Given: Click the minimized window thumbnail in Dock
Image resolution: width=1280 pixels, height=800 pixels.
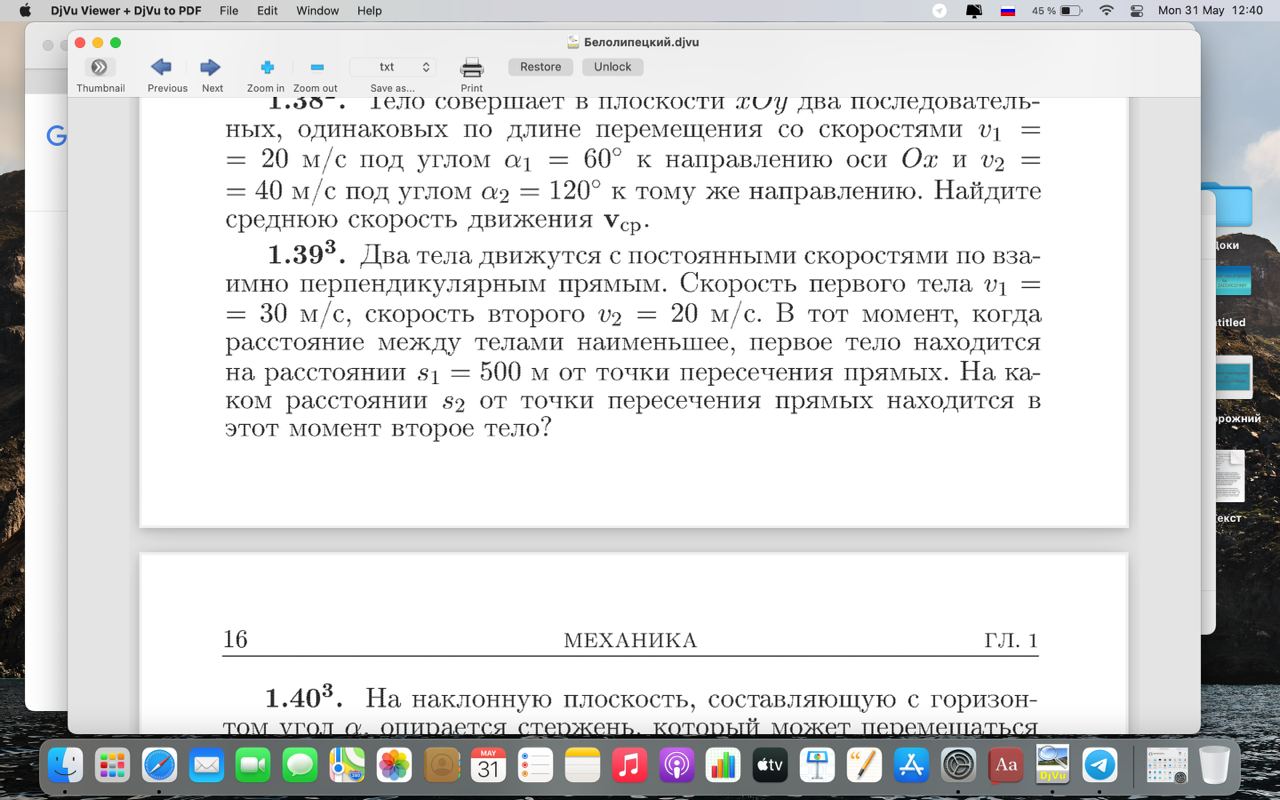Looking at the screenshot, I should tap(1166, 765).
